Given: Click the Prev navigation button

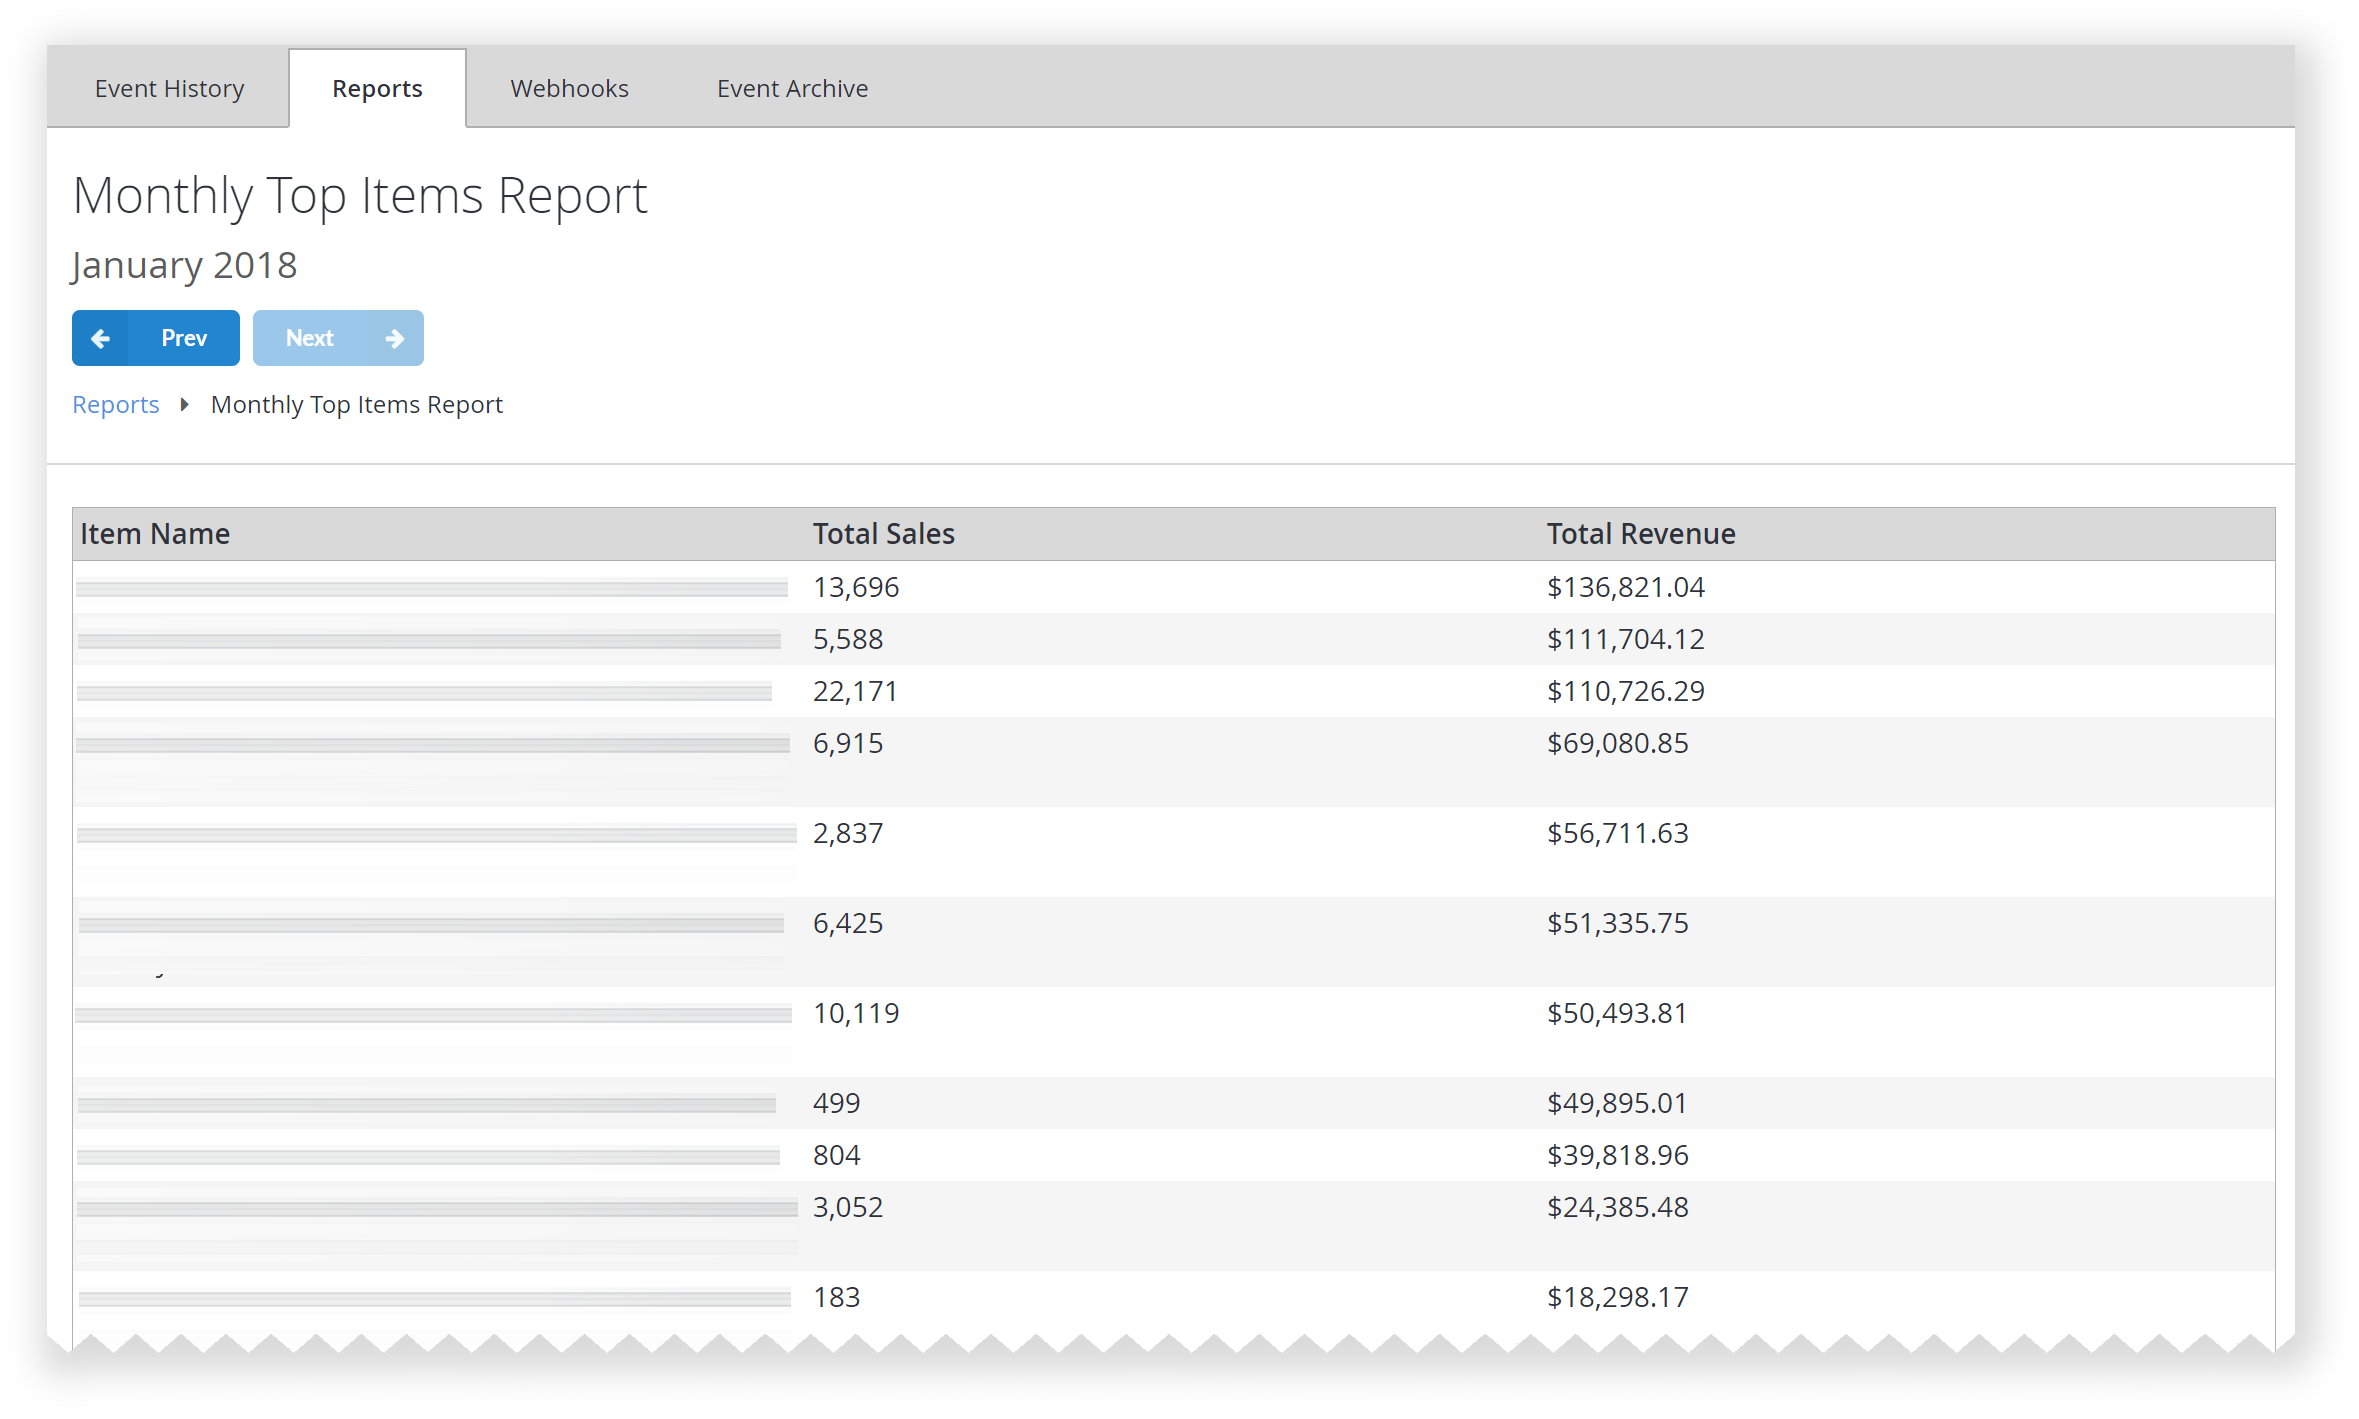Looking at the screenshot, I should pos(153,337).
